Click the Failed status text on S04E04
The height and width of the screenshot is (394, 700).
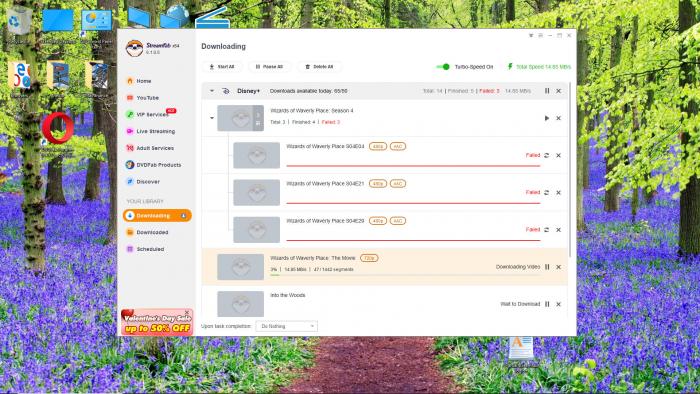click(533, 155)
